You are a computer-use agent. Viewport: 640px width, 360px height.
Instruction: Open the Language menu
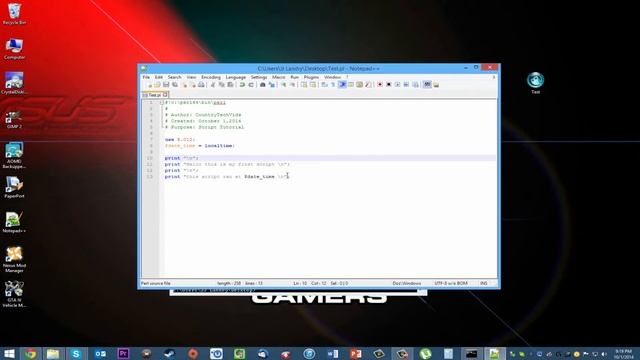tap(236, 77)
